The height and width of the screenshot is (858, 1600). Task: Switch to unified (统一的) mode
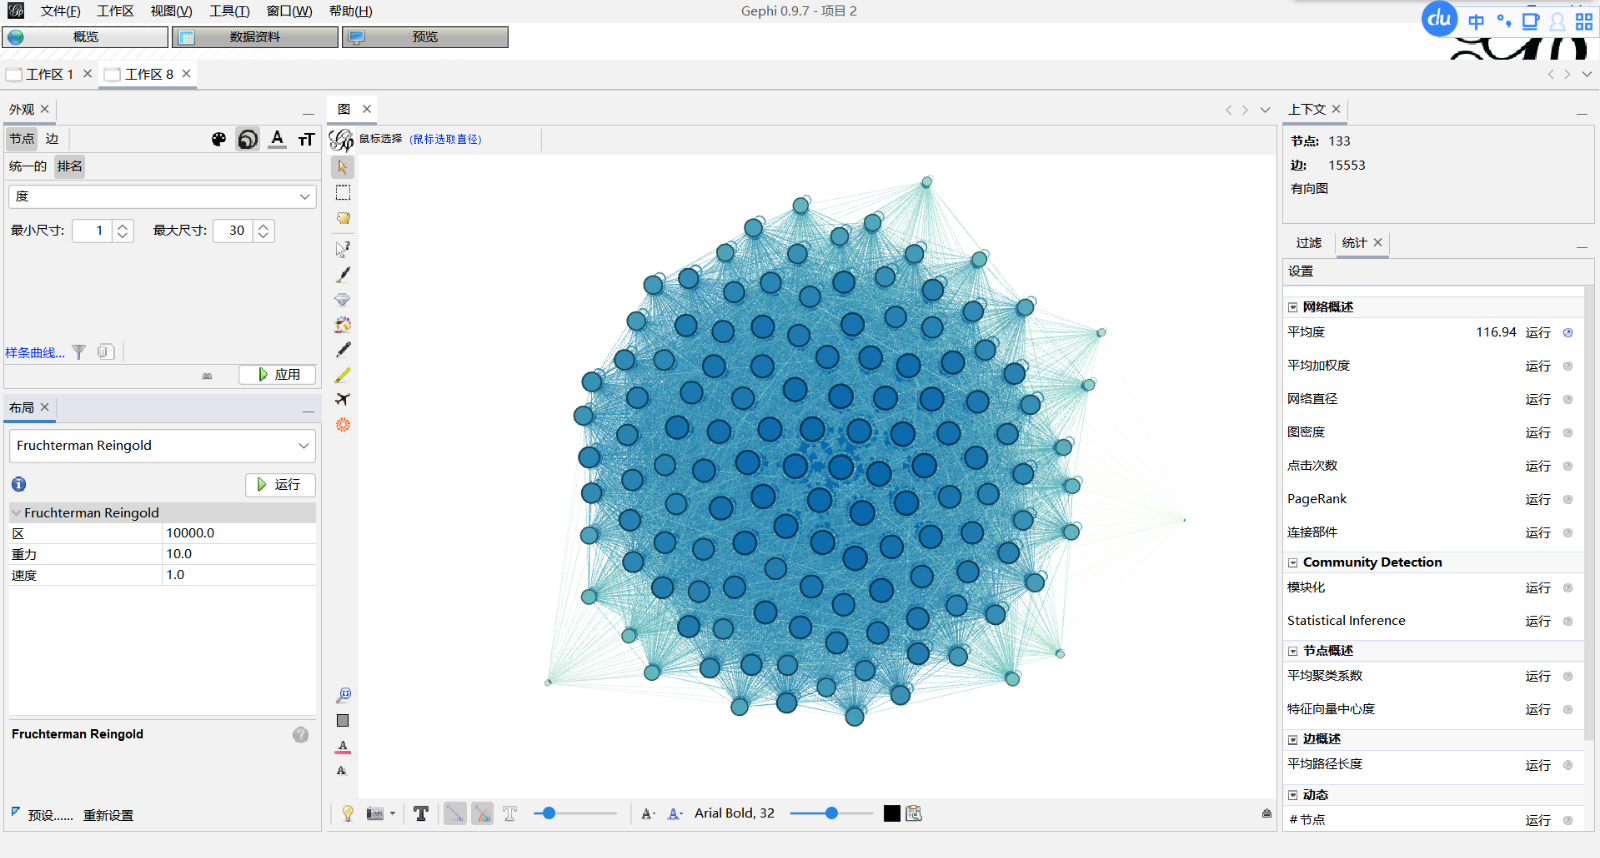pyautogui.click(x=28, y=166)
